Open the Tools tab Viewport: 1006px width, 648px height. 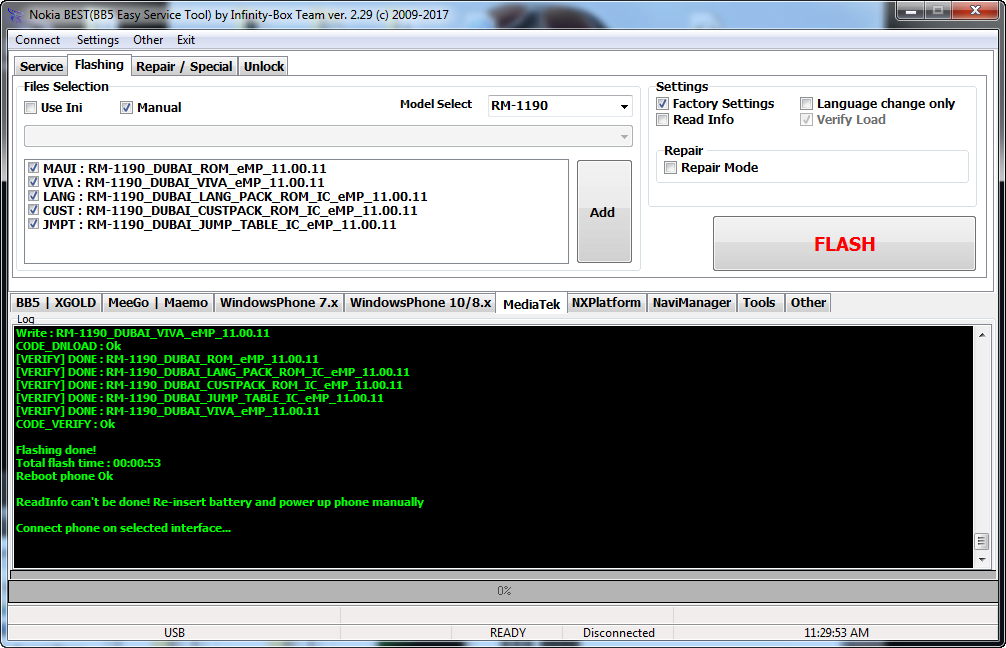(x=759, y=303)
